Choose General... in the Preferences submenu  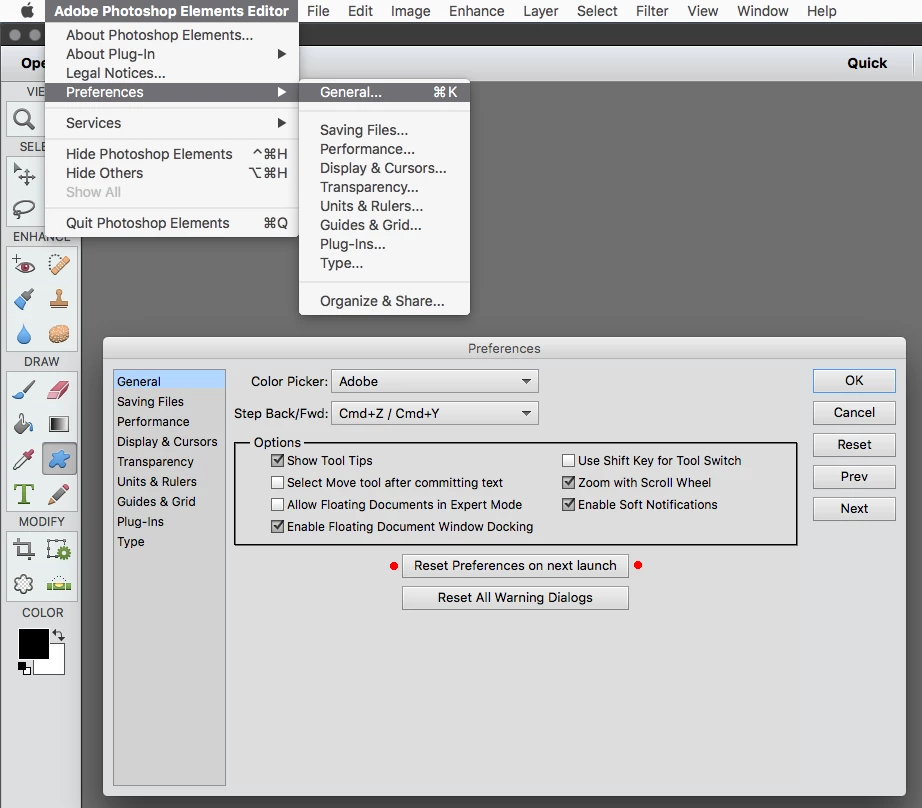385,92
